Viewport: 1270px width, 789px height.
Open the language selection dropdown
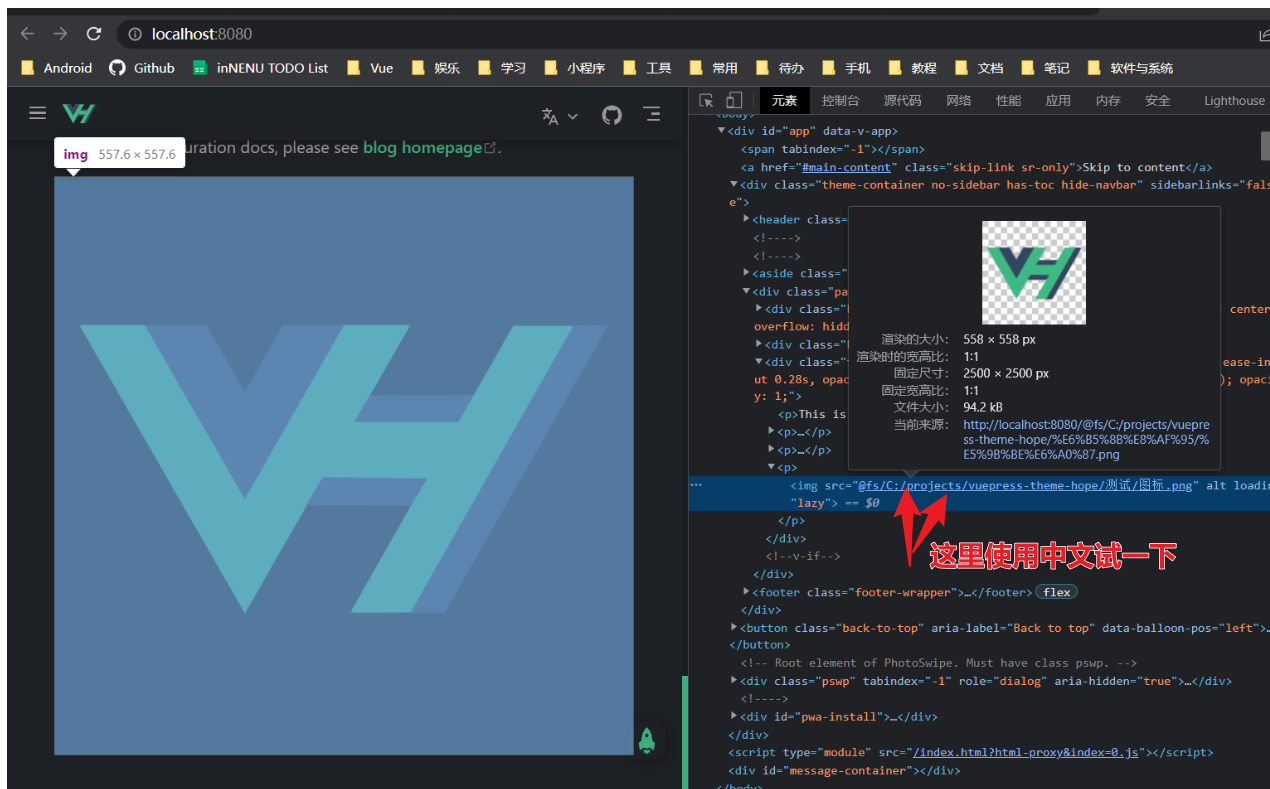560,116
